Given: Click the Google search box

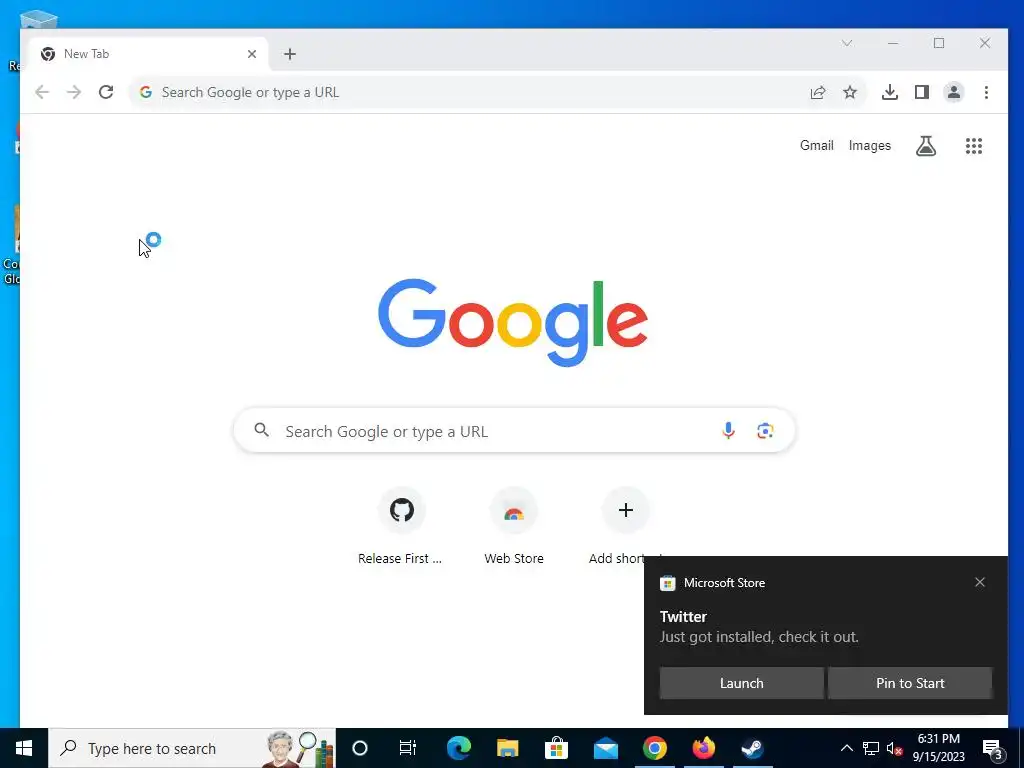Looking at the screenshot, I should (514, 430).
